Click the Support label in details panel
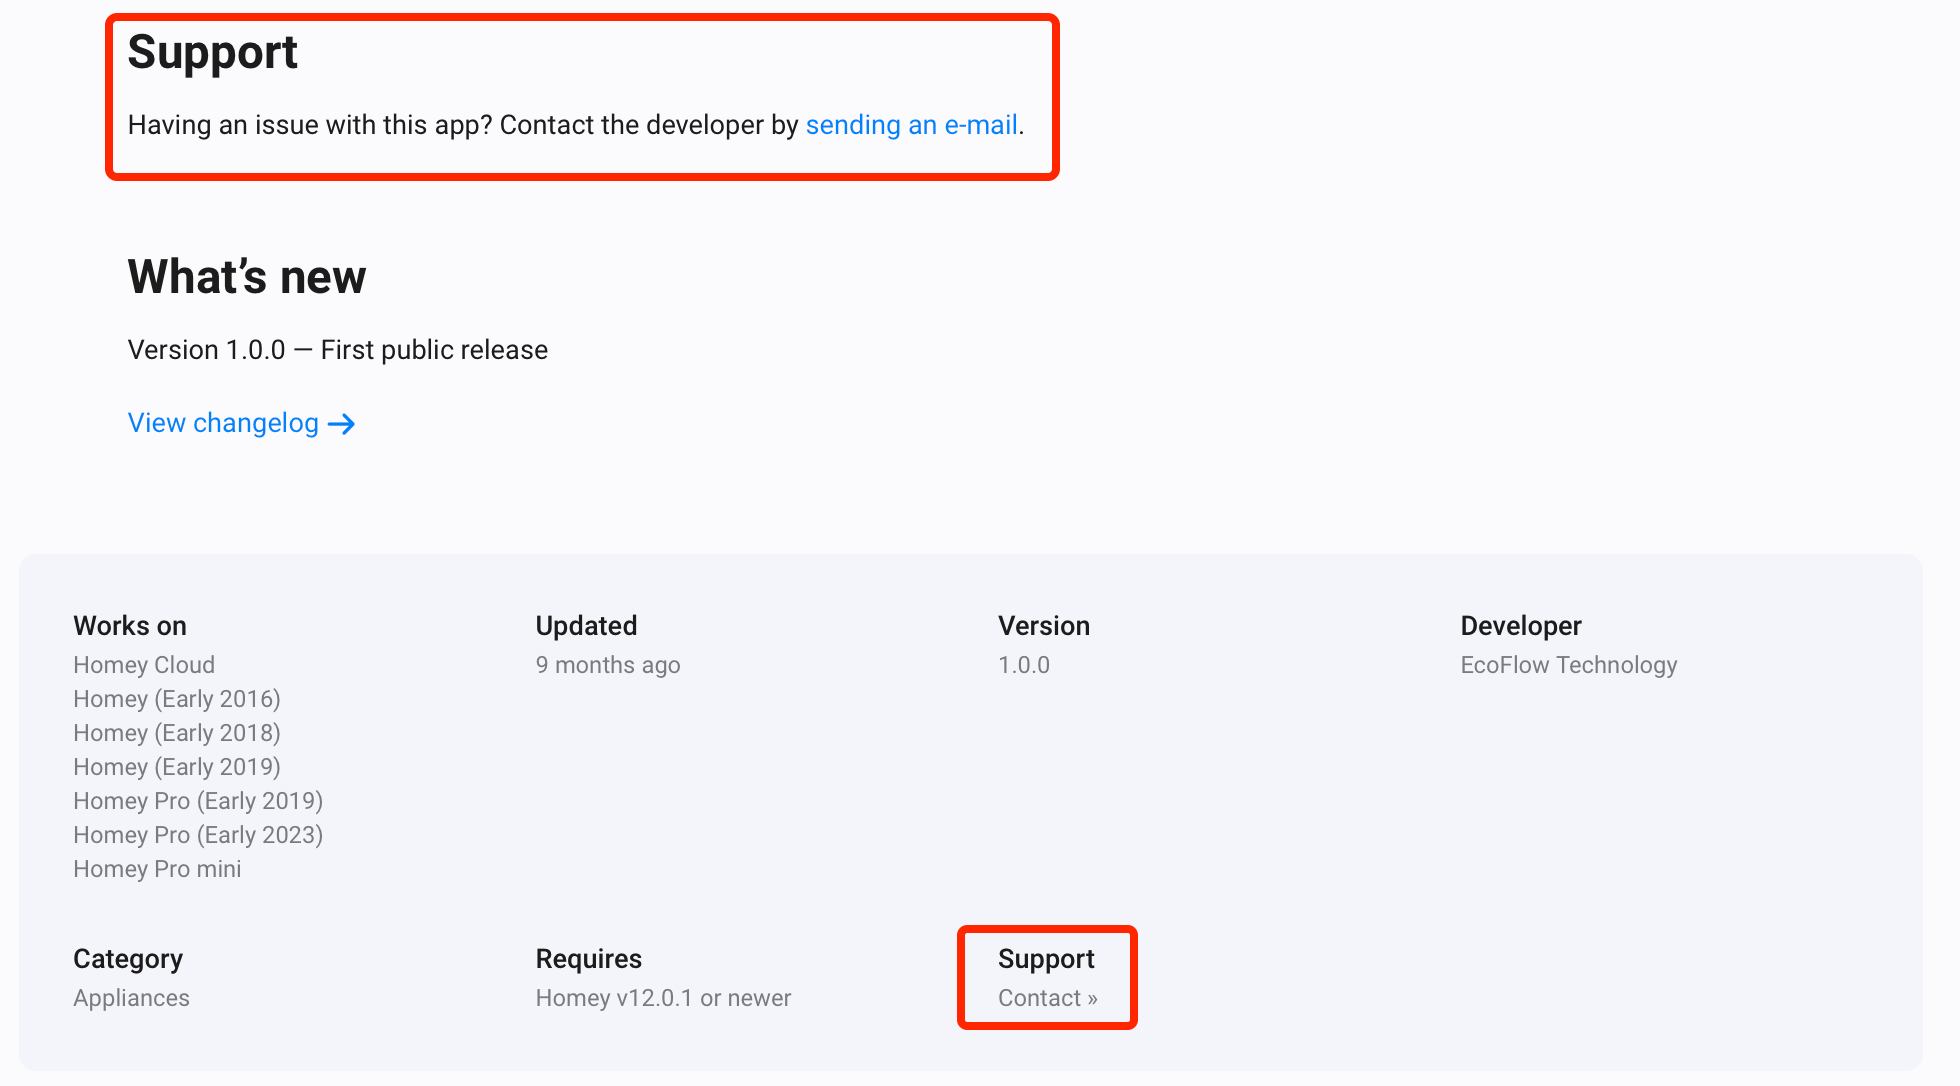The height and width of the screenshot is (1086, 1960). click(x=1045, y=959)
